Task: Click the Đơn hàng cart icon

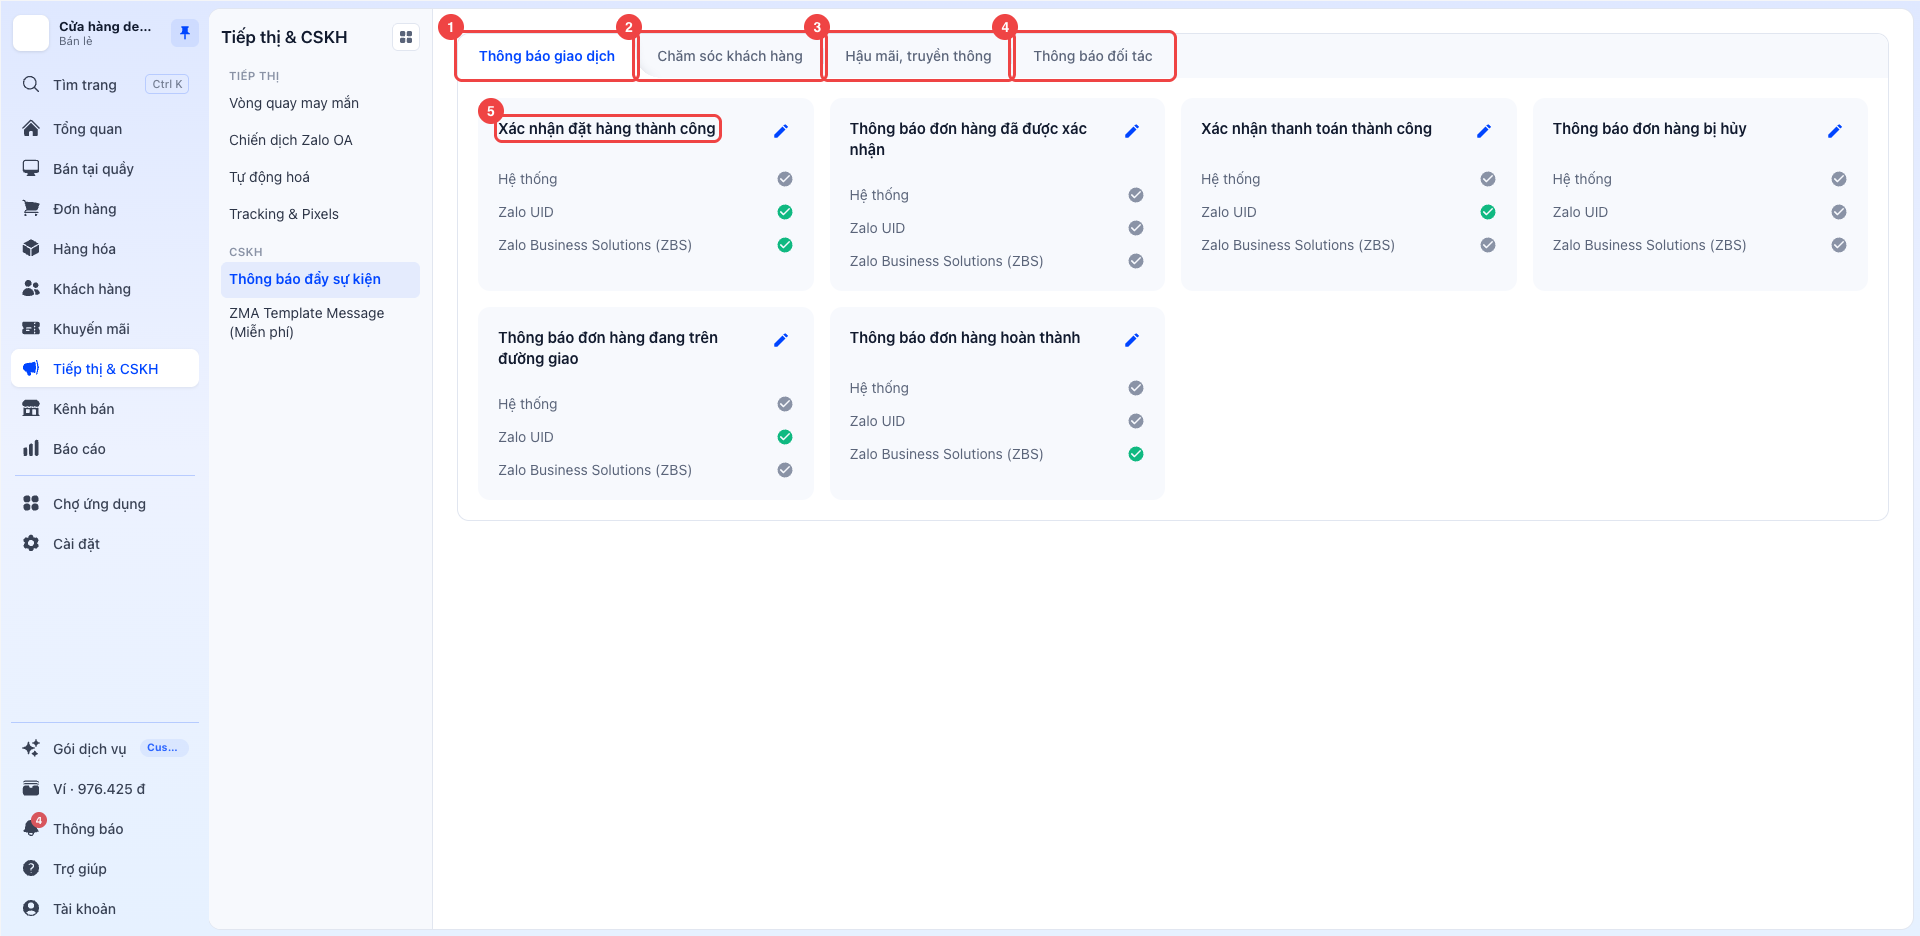Action: pos(31,208)
